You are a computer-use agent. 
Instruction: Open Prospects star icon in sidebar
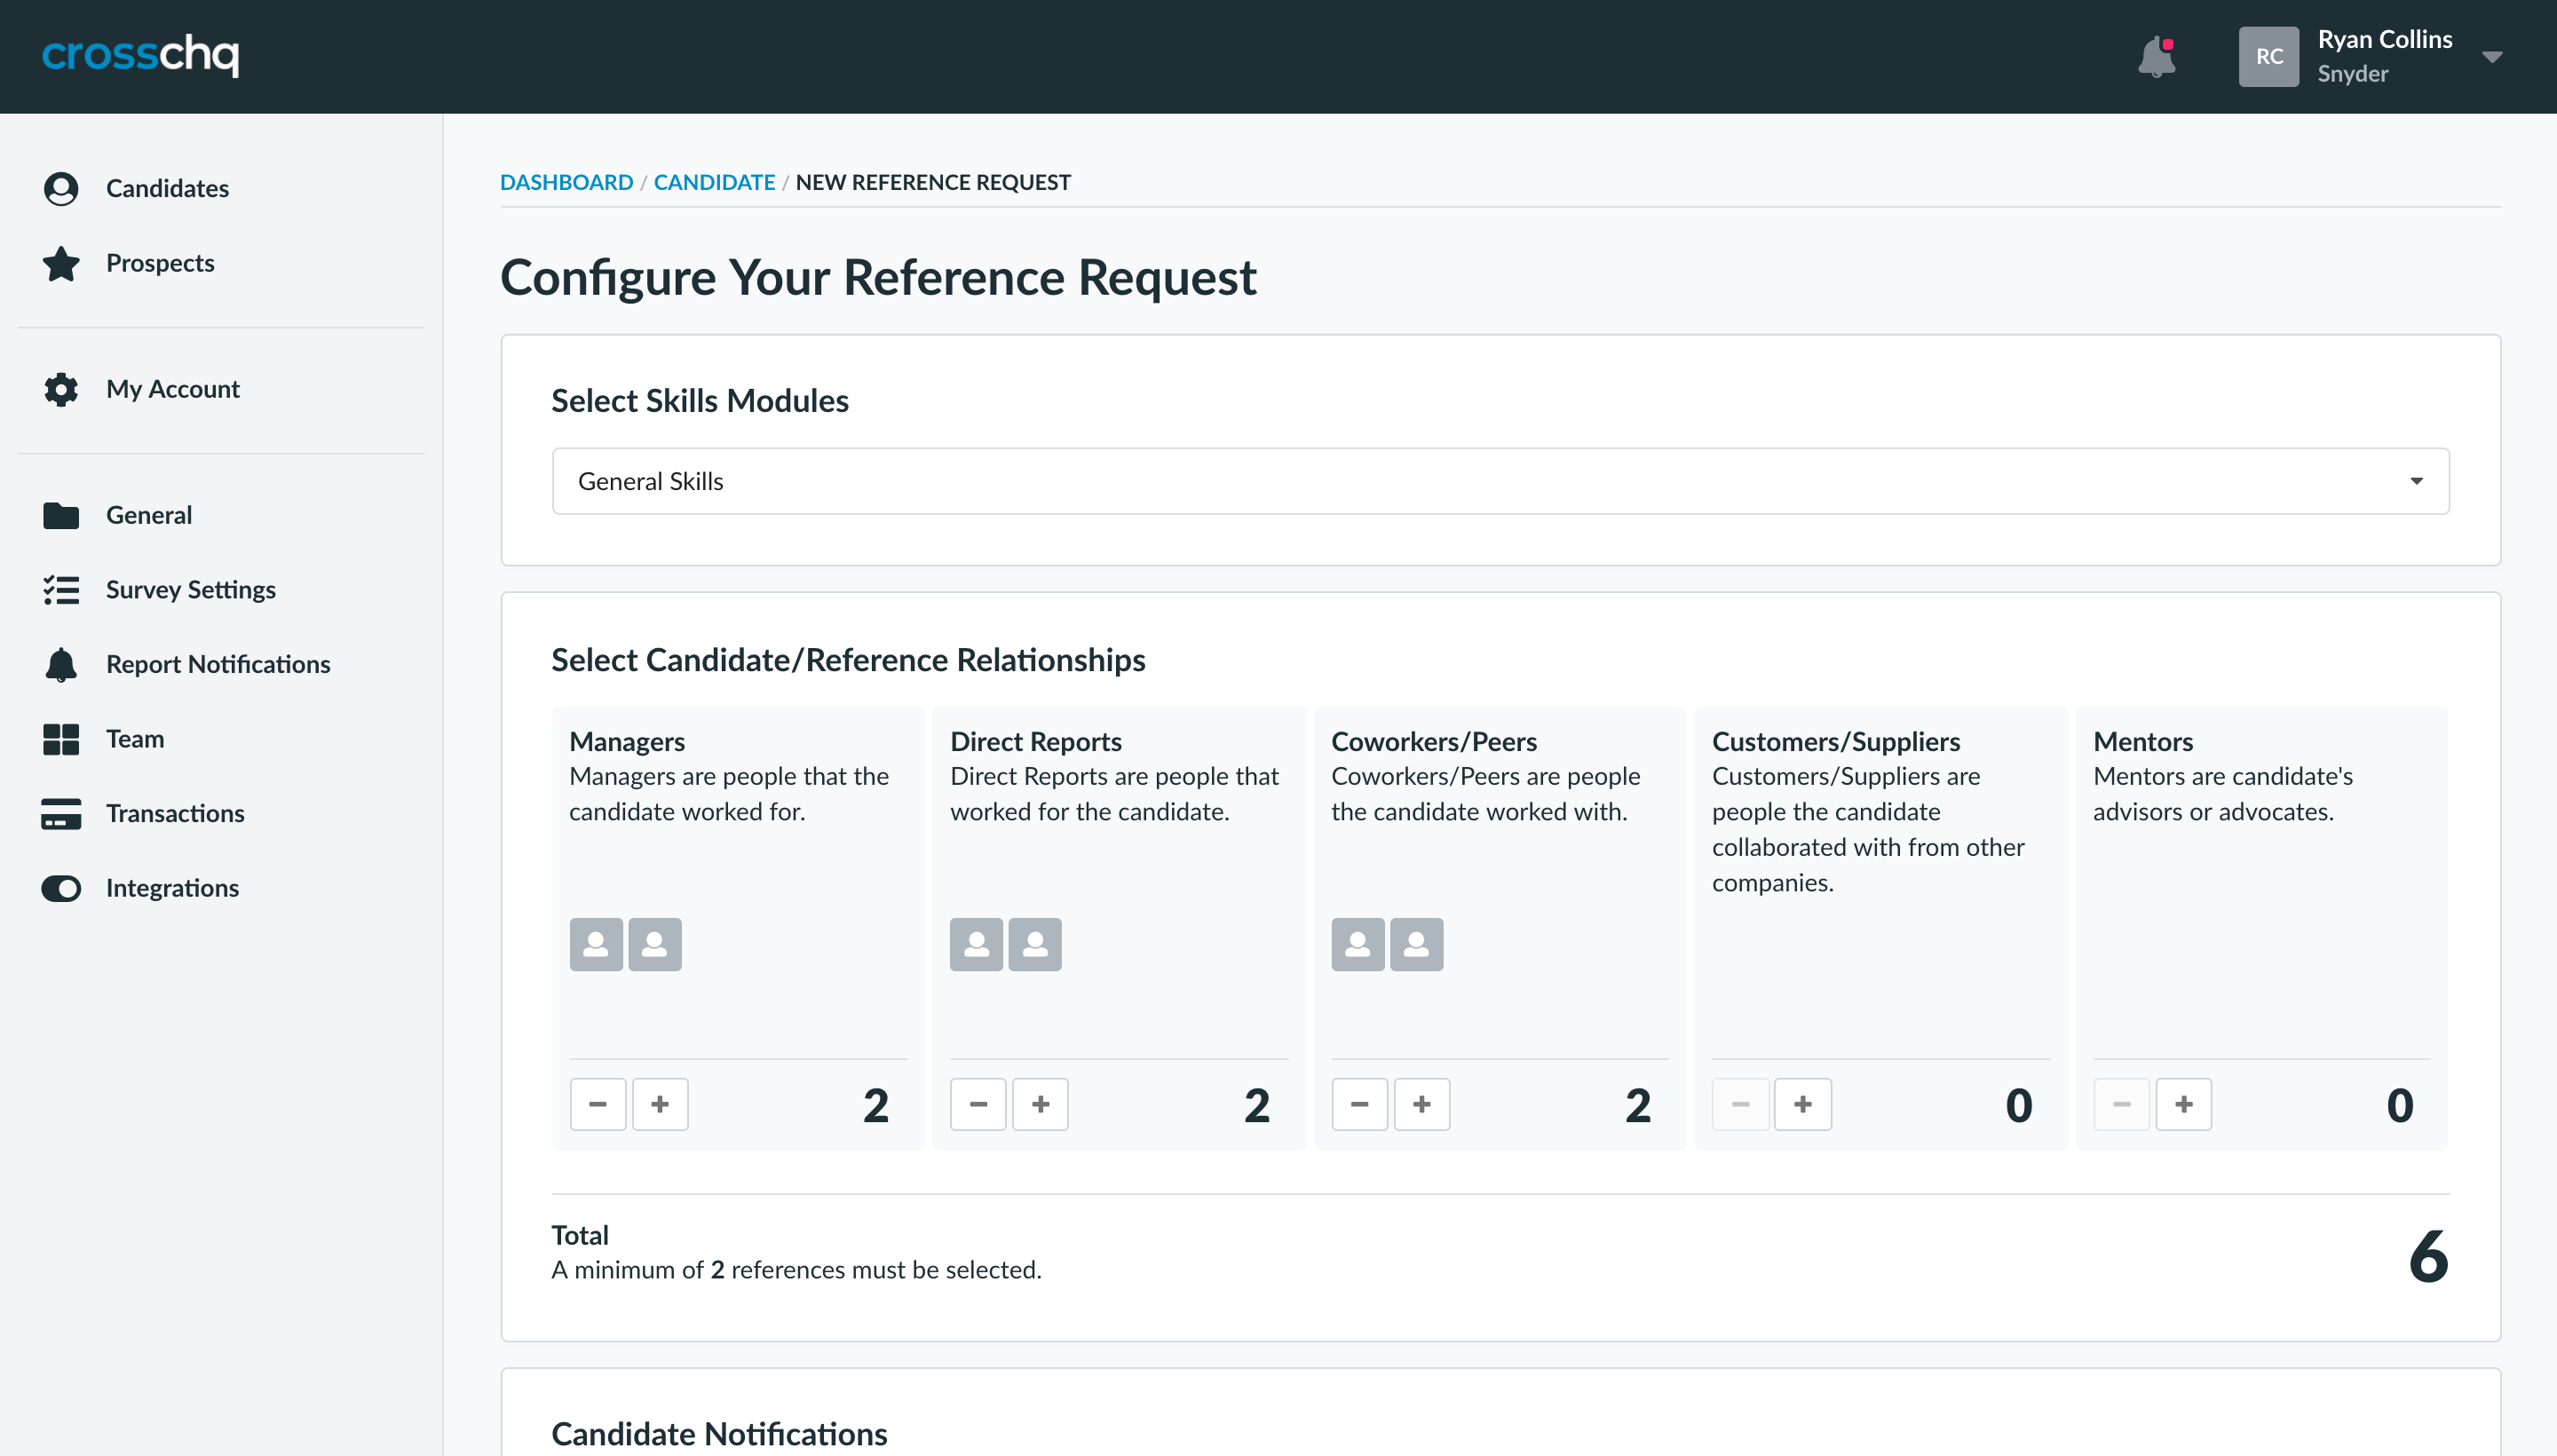[61, 263]
